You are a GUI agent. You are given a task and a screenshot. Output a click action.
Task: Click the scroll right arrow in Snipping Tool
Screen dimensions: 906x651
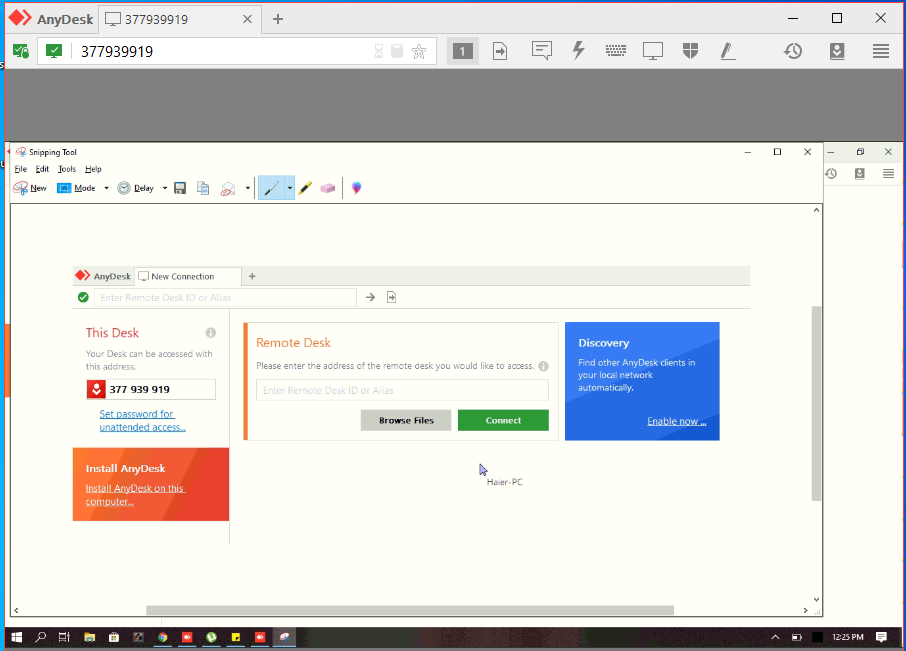805,611
